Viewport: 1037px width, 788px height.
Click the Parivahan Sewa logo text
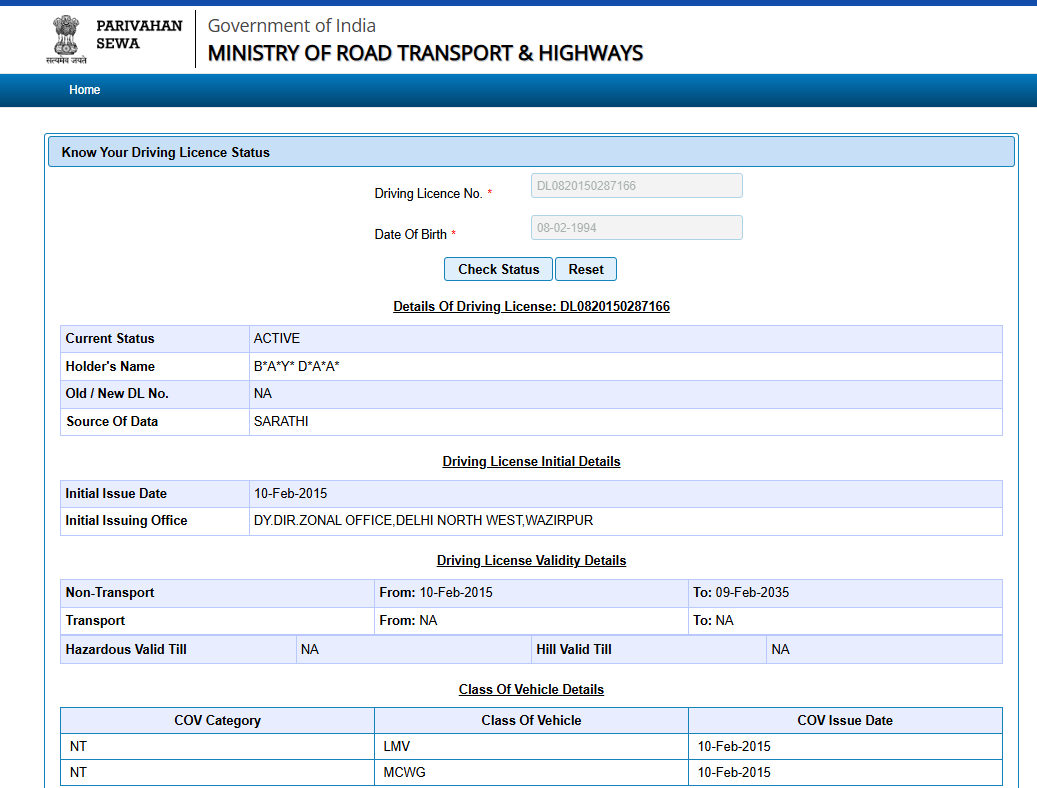click(139, 34)
